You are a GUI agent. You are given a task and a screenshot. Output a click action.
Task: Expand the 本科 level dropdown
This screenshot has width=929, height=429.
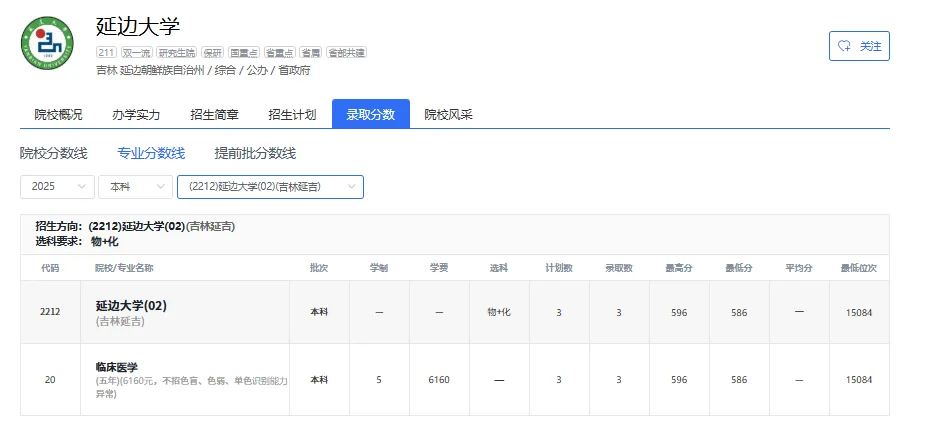136,187
